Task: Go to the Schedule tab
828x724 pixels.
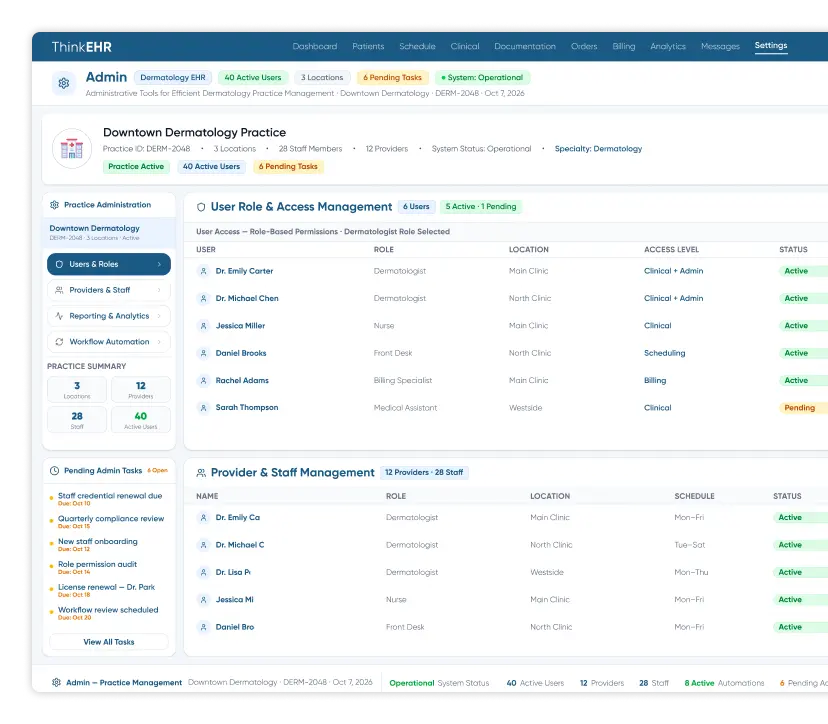Action: [417, 46]
